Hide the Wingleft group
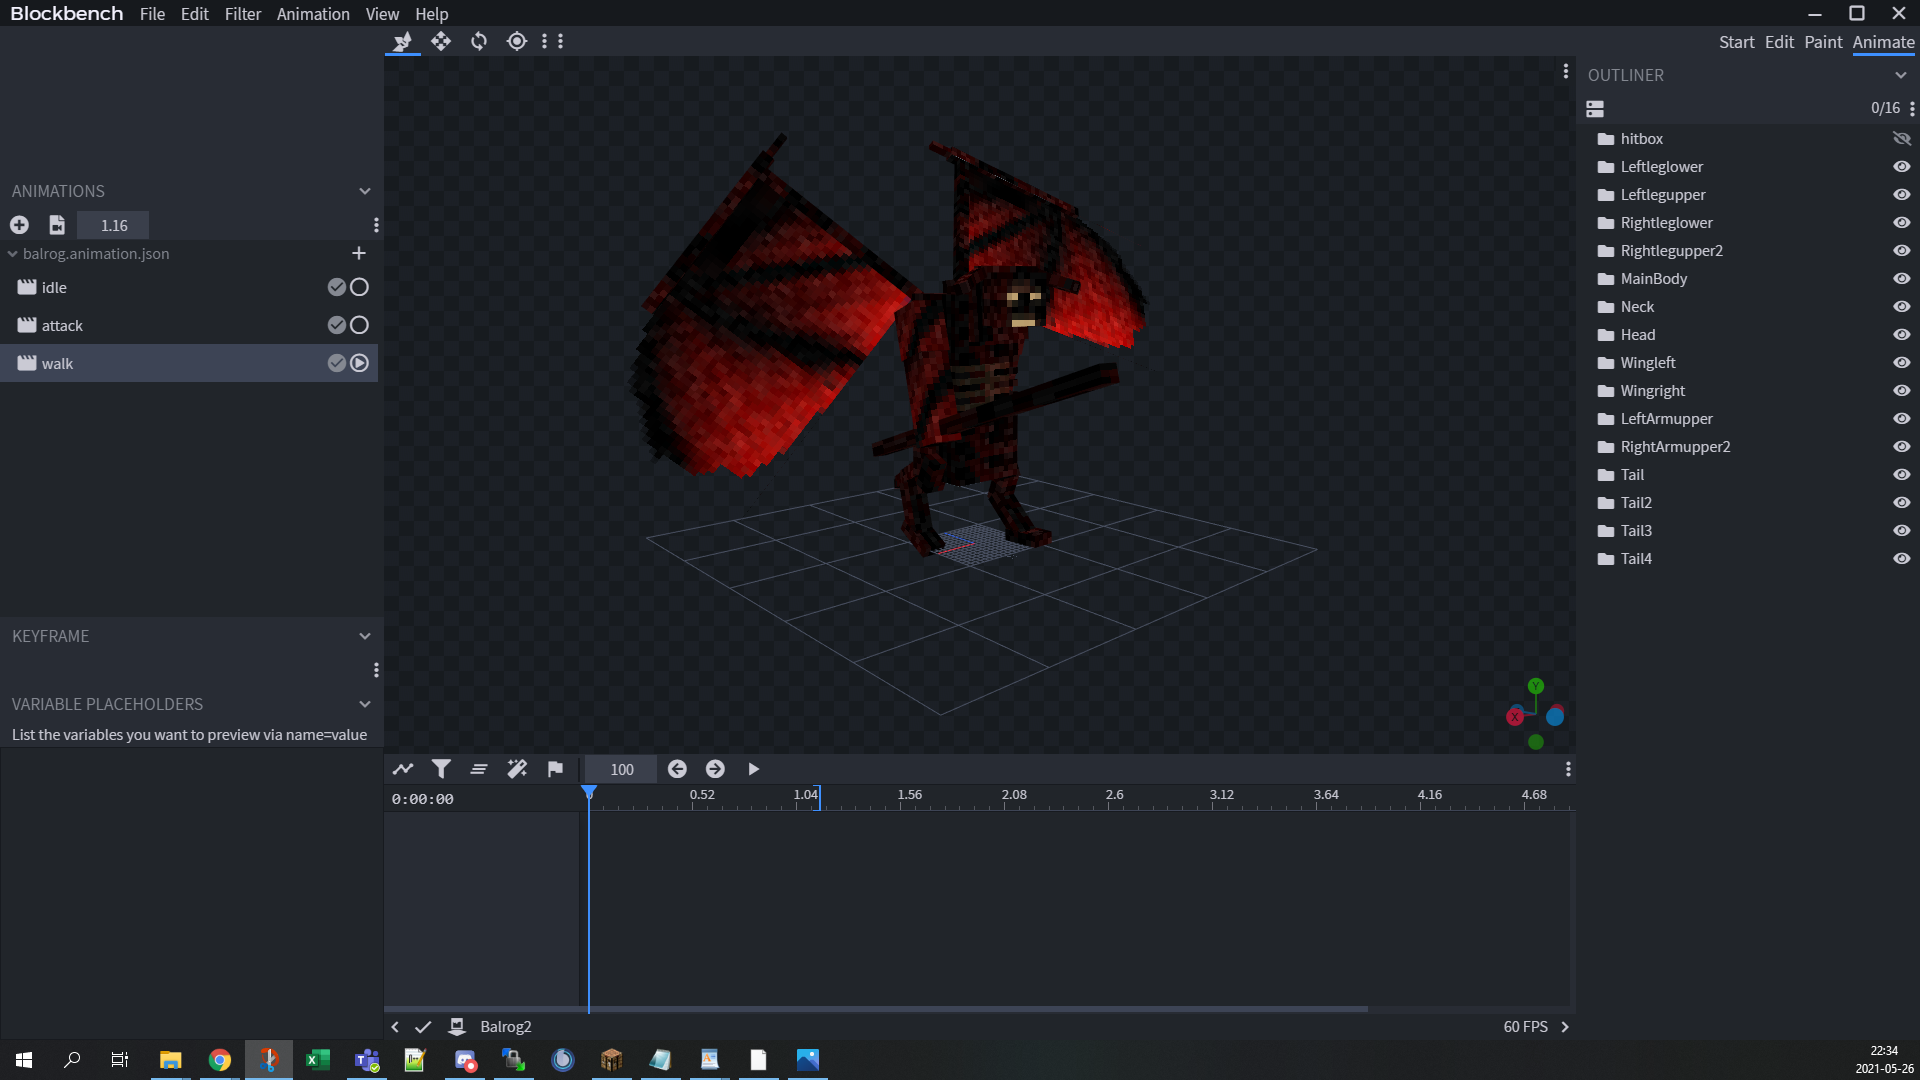Screen dimensions: 1920x1080 coord(1902,363)
